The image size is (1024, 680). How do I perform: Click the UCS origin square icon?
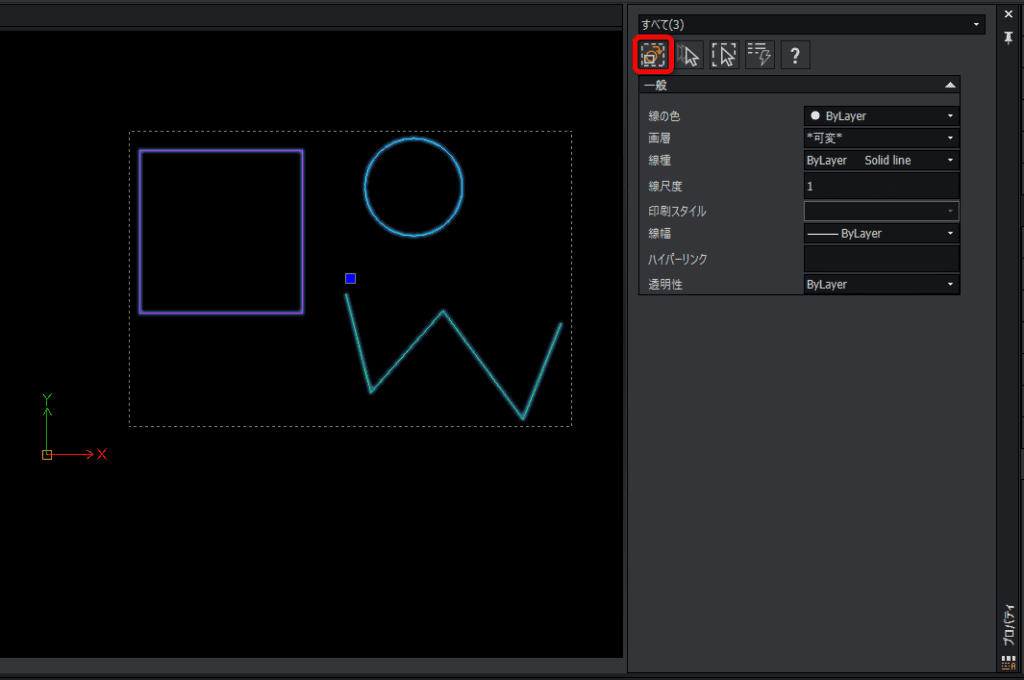(x=47, y=455)
